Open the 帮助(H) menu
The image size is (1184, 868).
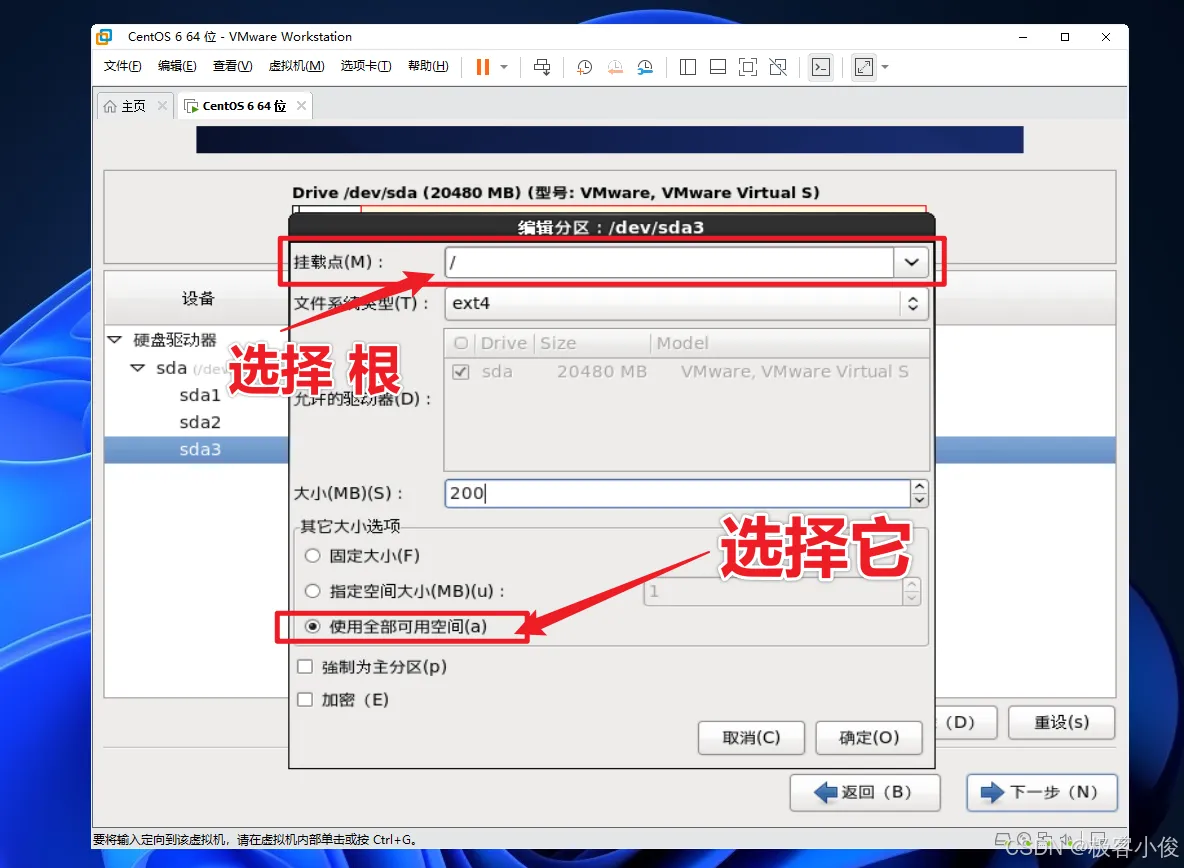coord(428,66)
